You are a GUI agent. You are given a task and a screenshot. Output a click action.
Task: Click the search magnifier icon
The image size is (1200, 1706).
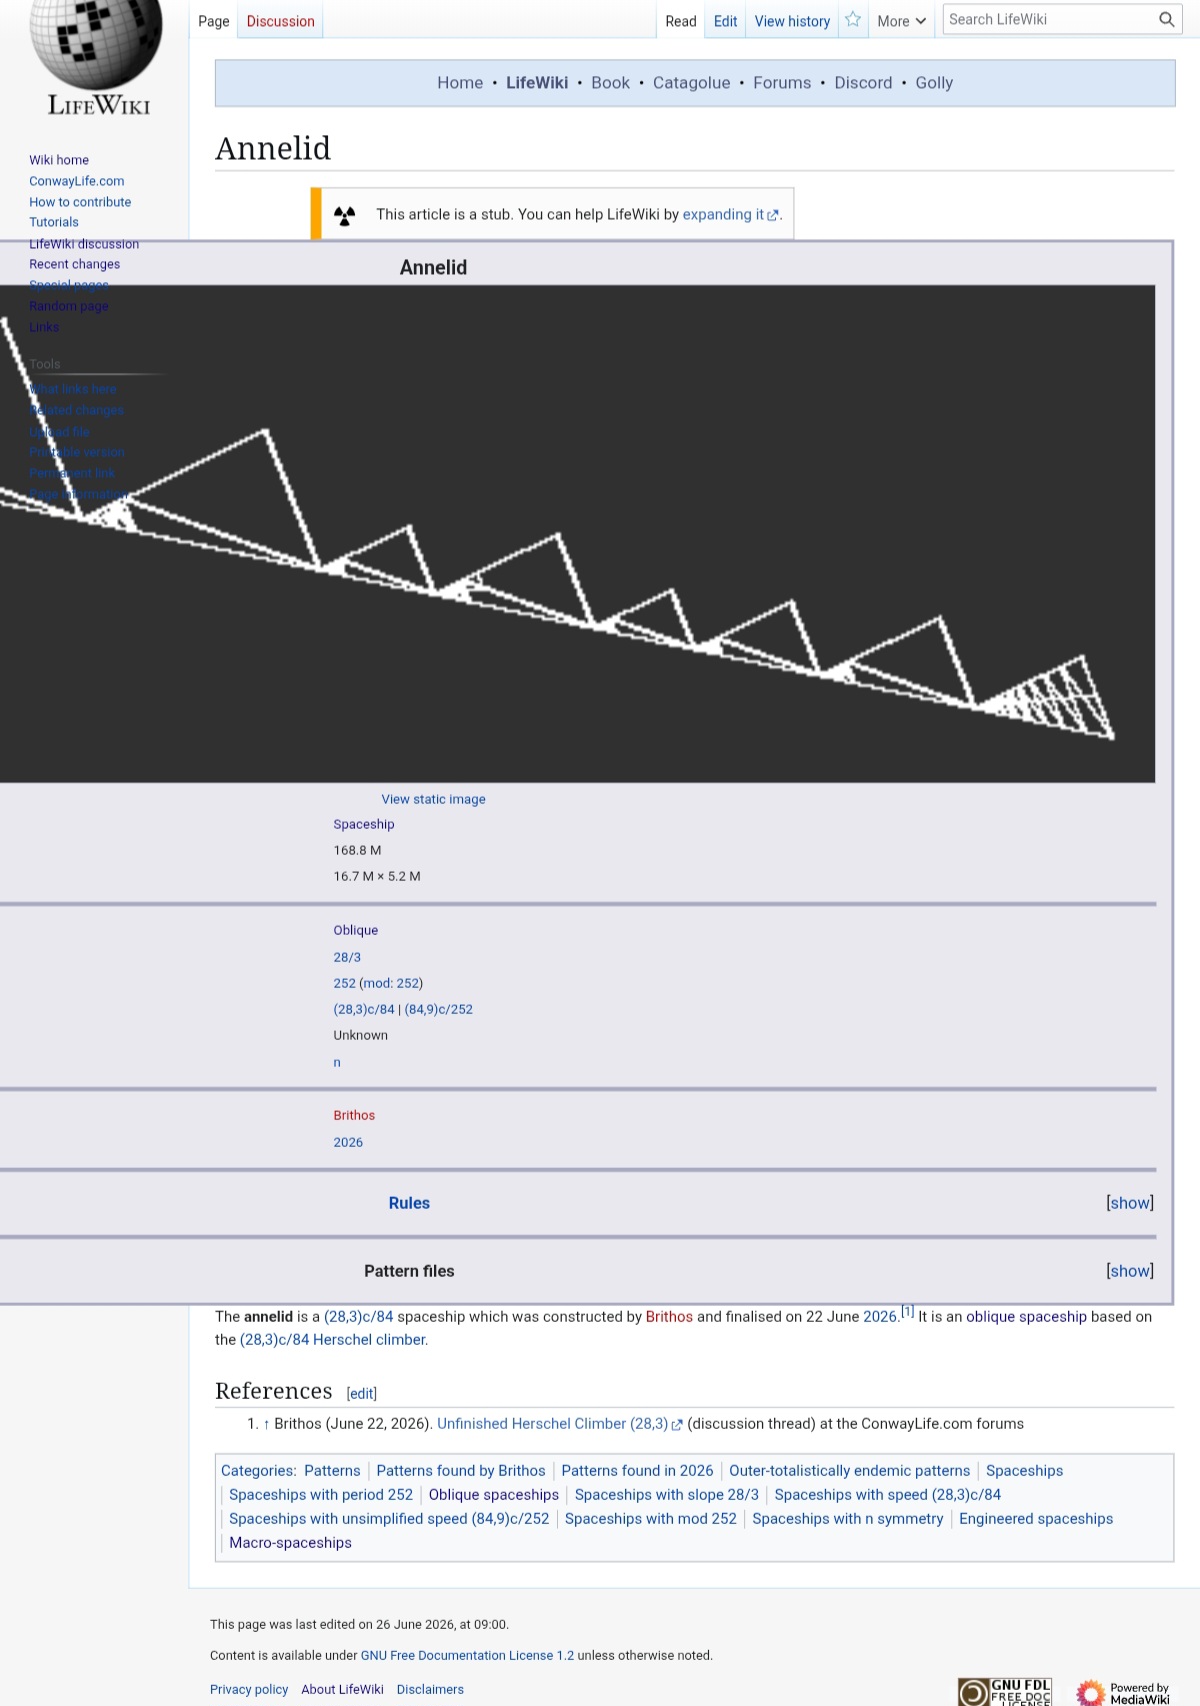tap(1166, 19)
